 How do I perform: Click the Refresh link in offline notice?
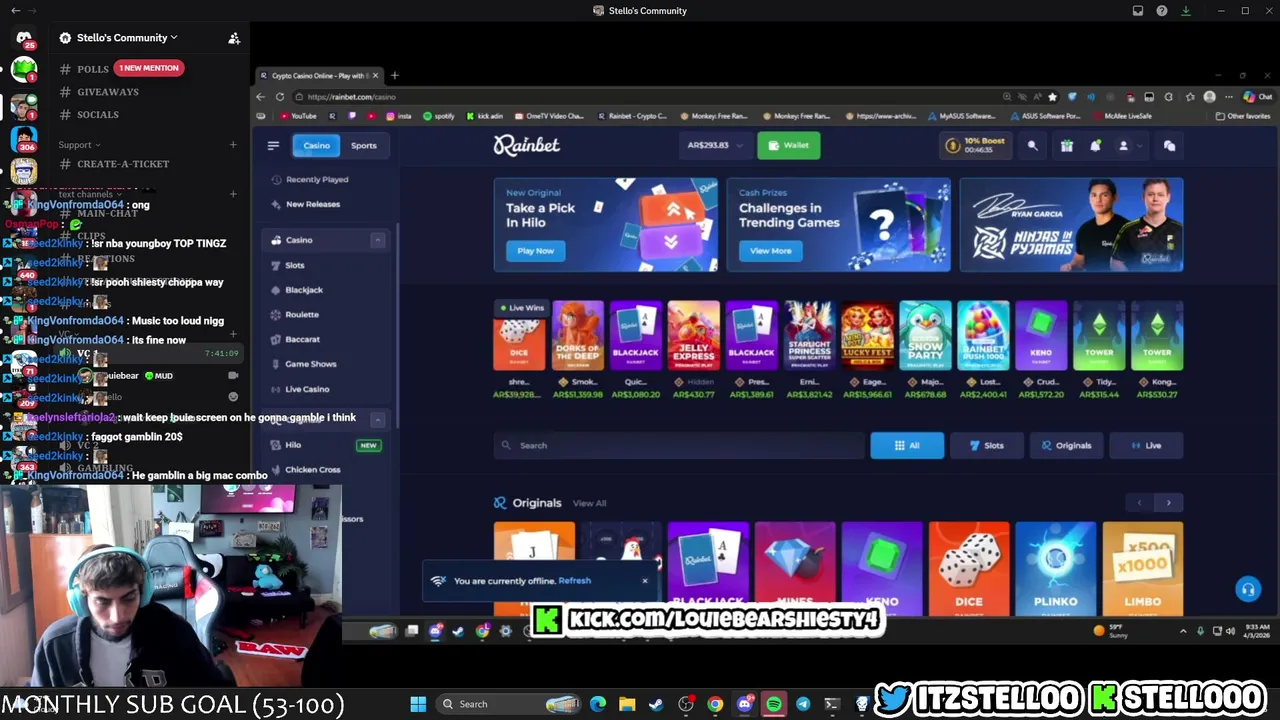click(574, 581)
